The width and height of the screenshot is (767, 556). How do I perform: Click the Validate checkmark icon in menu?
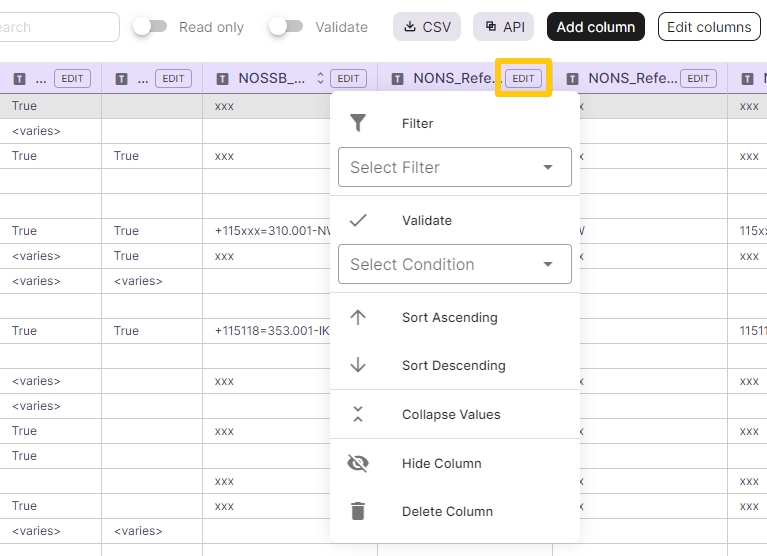coord(358,221)
